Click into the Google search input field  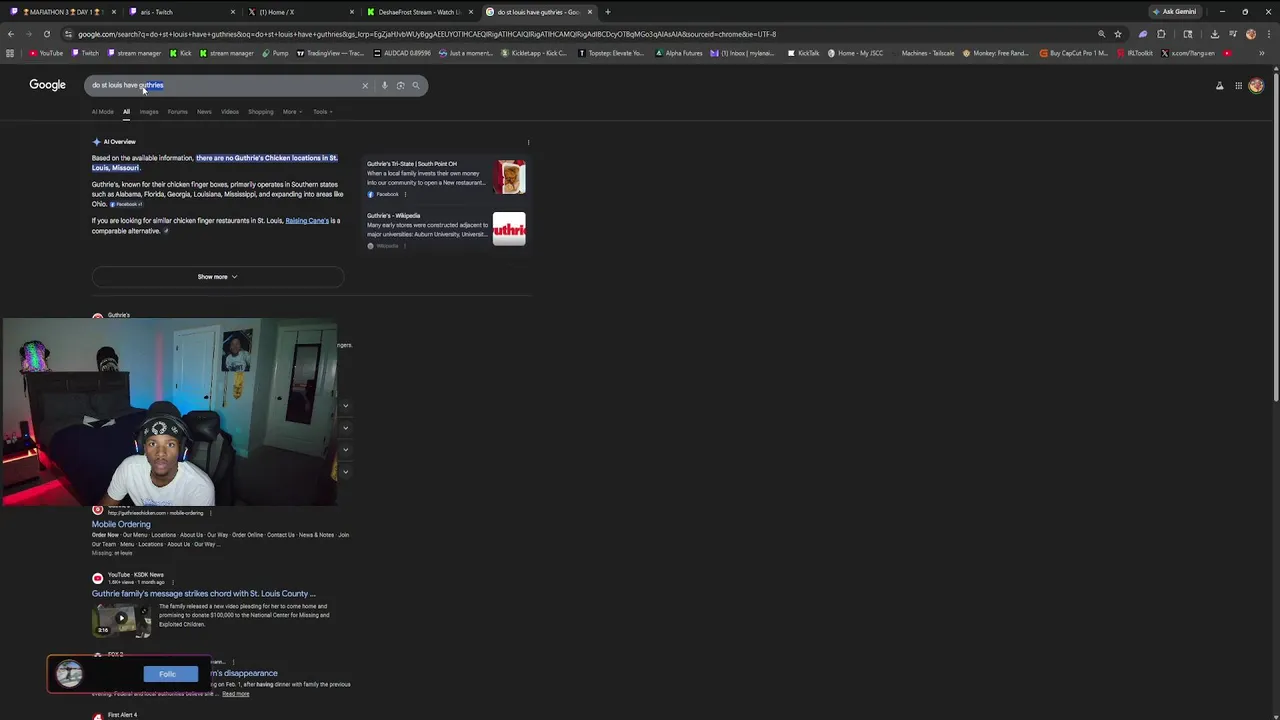click(x=222, y=86)
